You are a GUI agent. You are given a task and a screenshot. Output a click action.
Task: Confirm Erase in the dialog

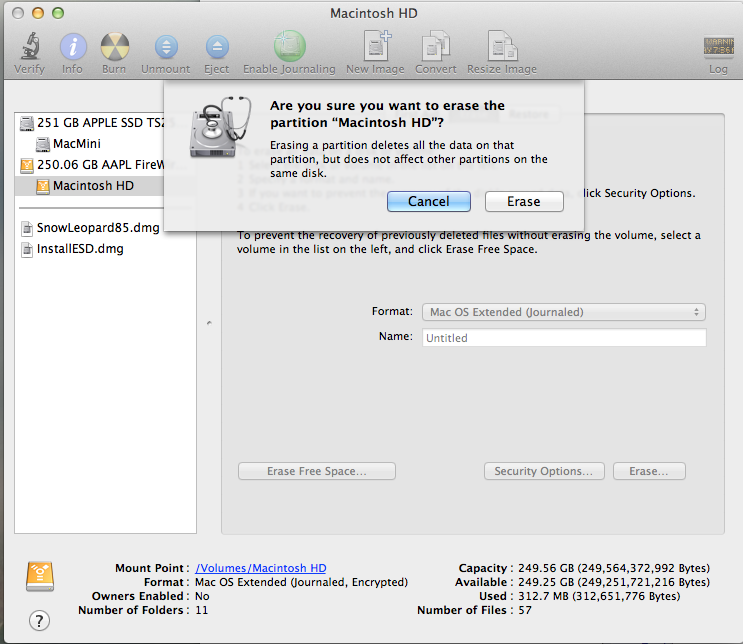click(x=524, y=201)
